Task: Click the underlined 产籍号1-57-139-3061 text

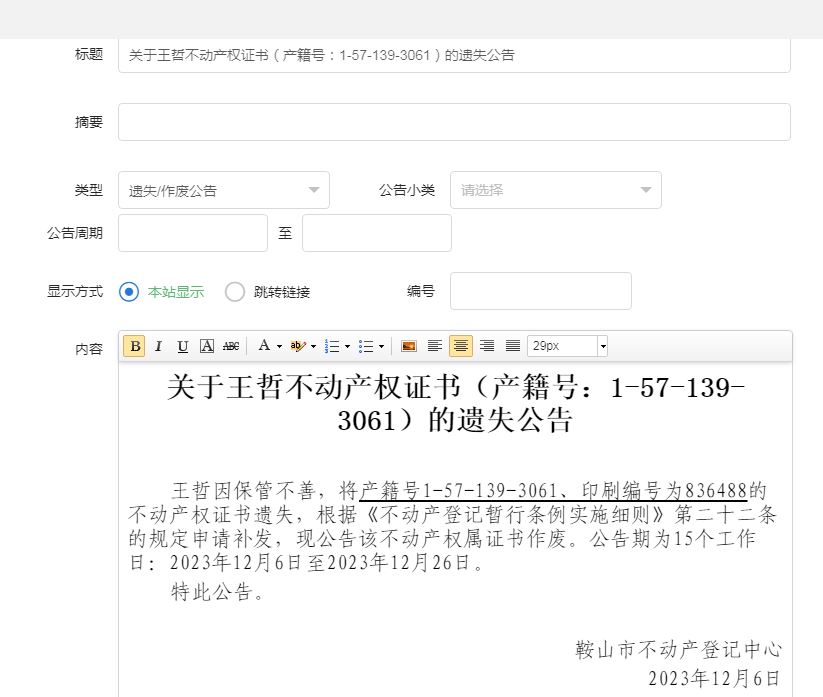Action: pos(458,491)
